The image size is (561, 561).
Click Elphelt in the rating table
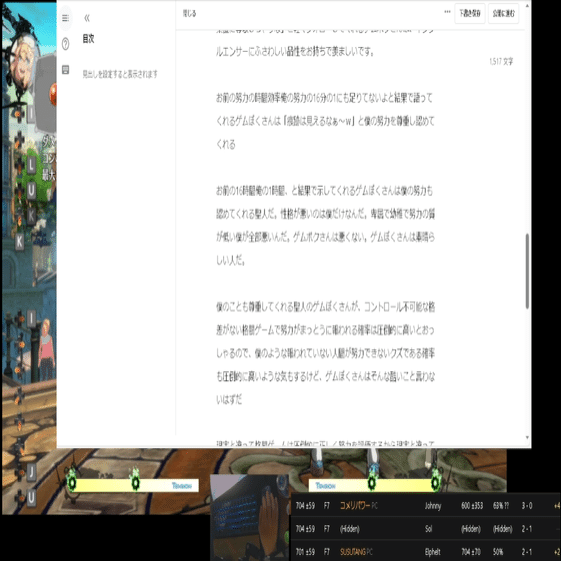tap(432, 552)
